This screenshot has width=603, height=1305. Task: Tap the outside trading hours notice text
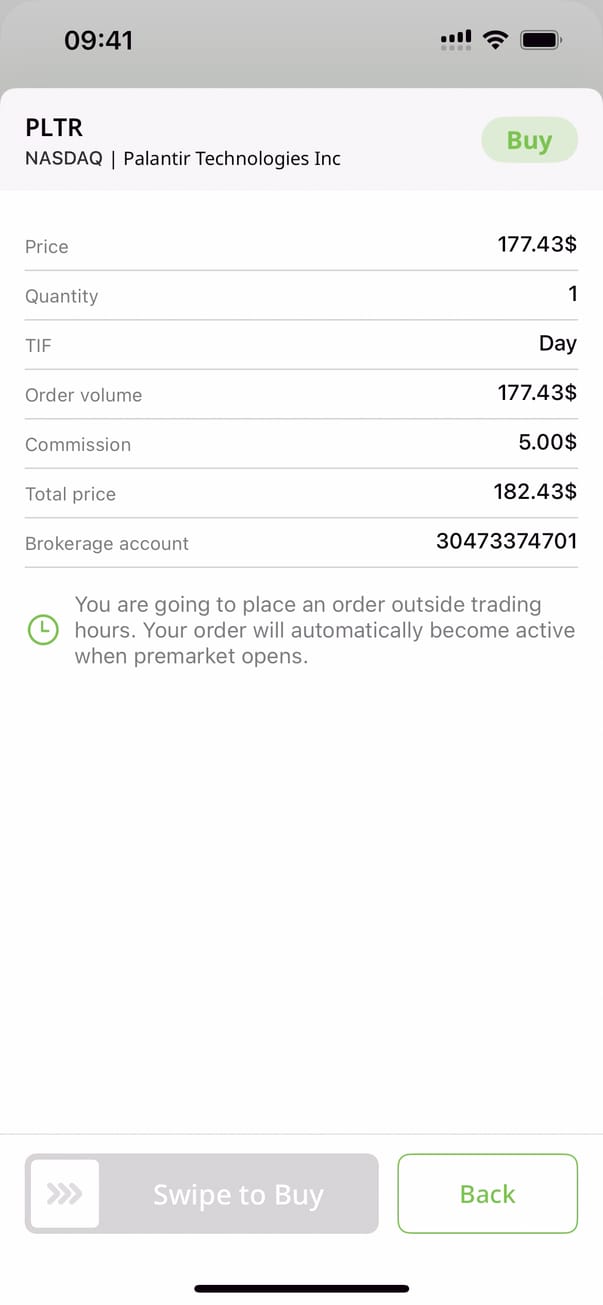click(324, 630)
